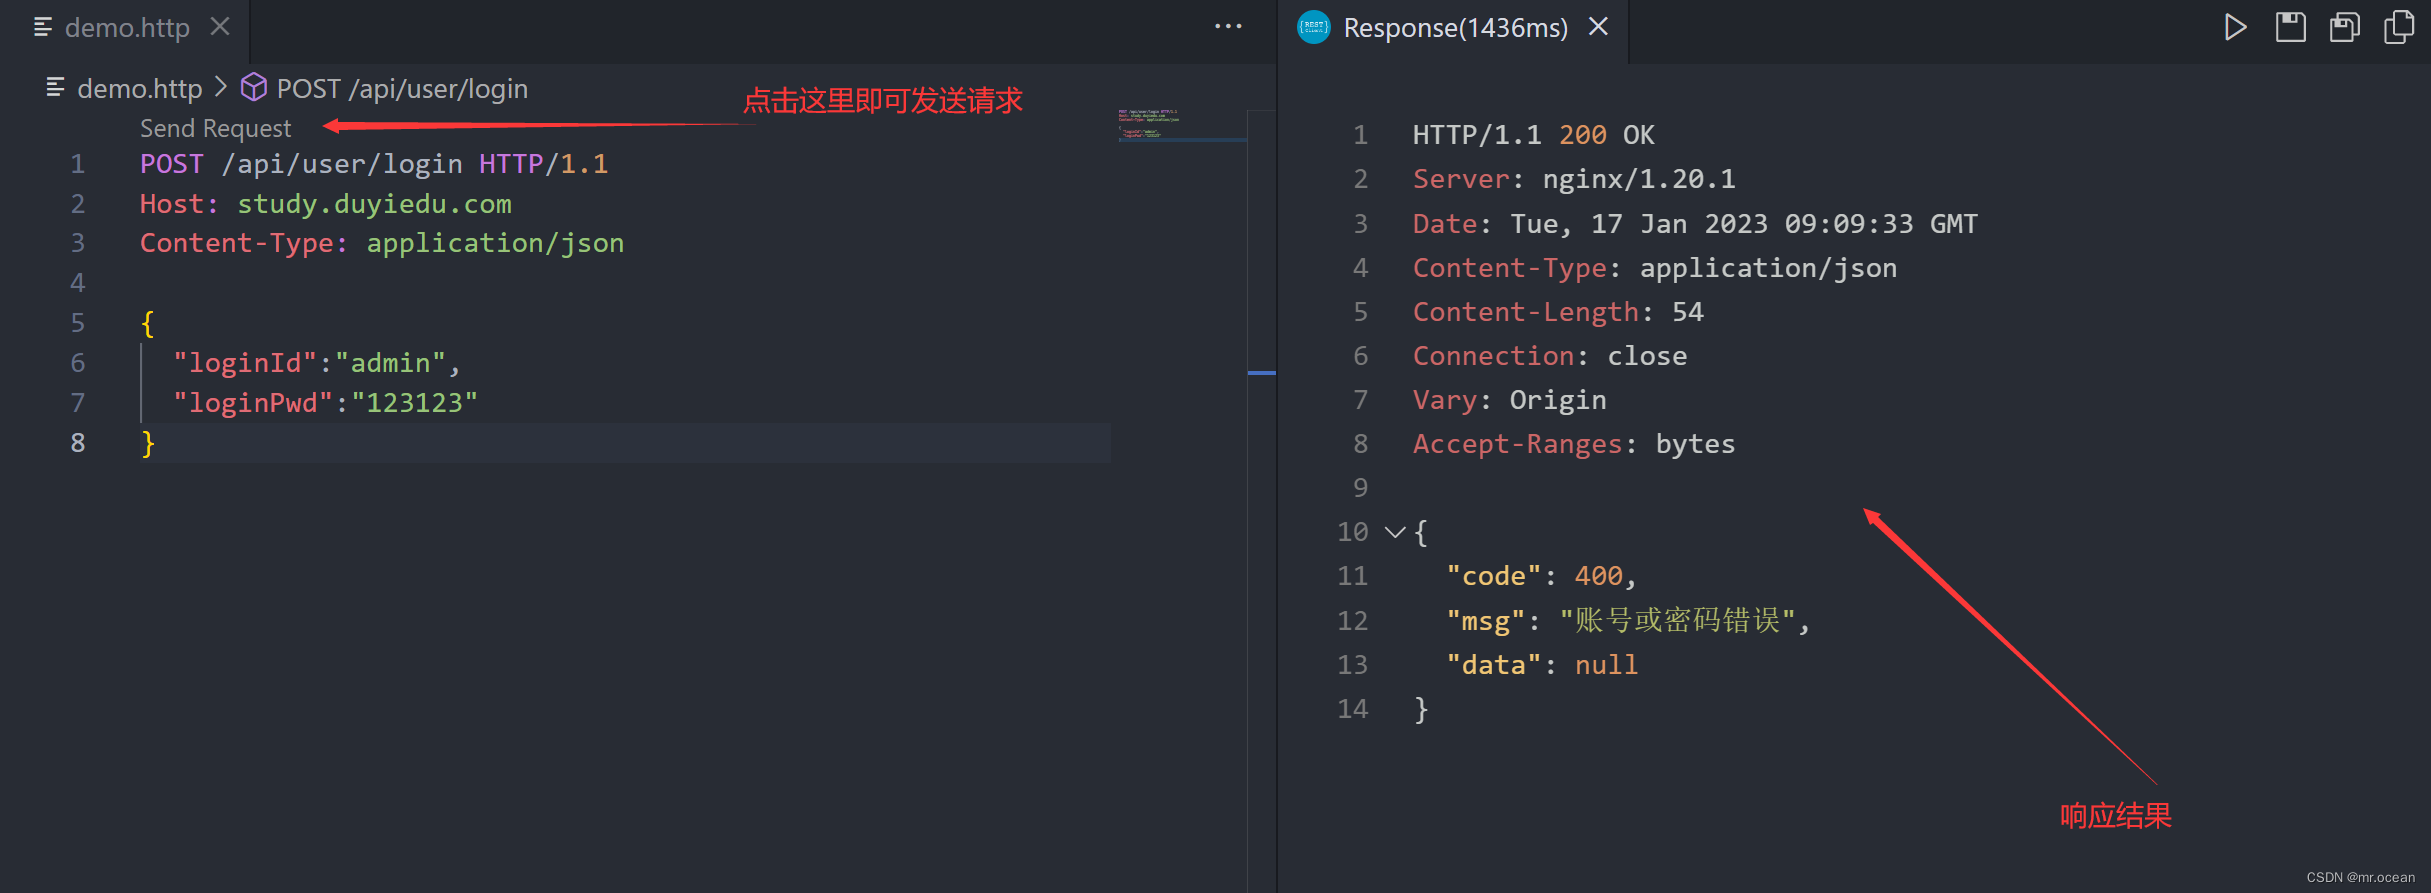
Task: Click POST /api/user/login breadcrumb item
Action: [402, 88]
